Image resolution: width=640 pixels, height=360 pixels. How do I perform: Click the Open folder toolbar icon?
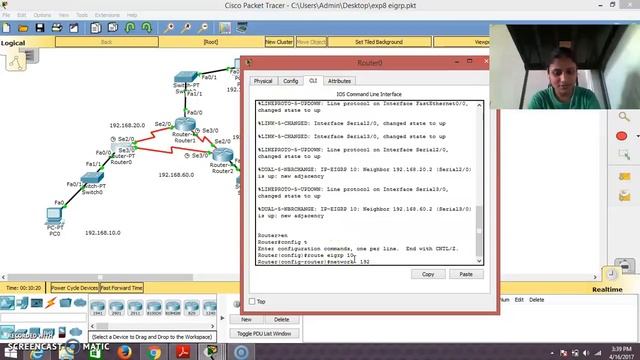23,28
